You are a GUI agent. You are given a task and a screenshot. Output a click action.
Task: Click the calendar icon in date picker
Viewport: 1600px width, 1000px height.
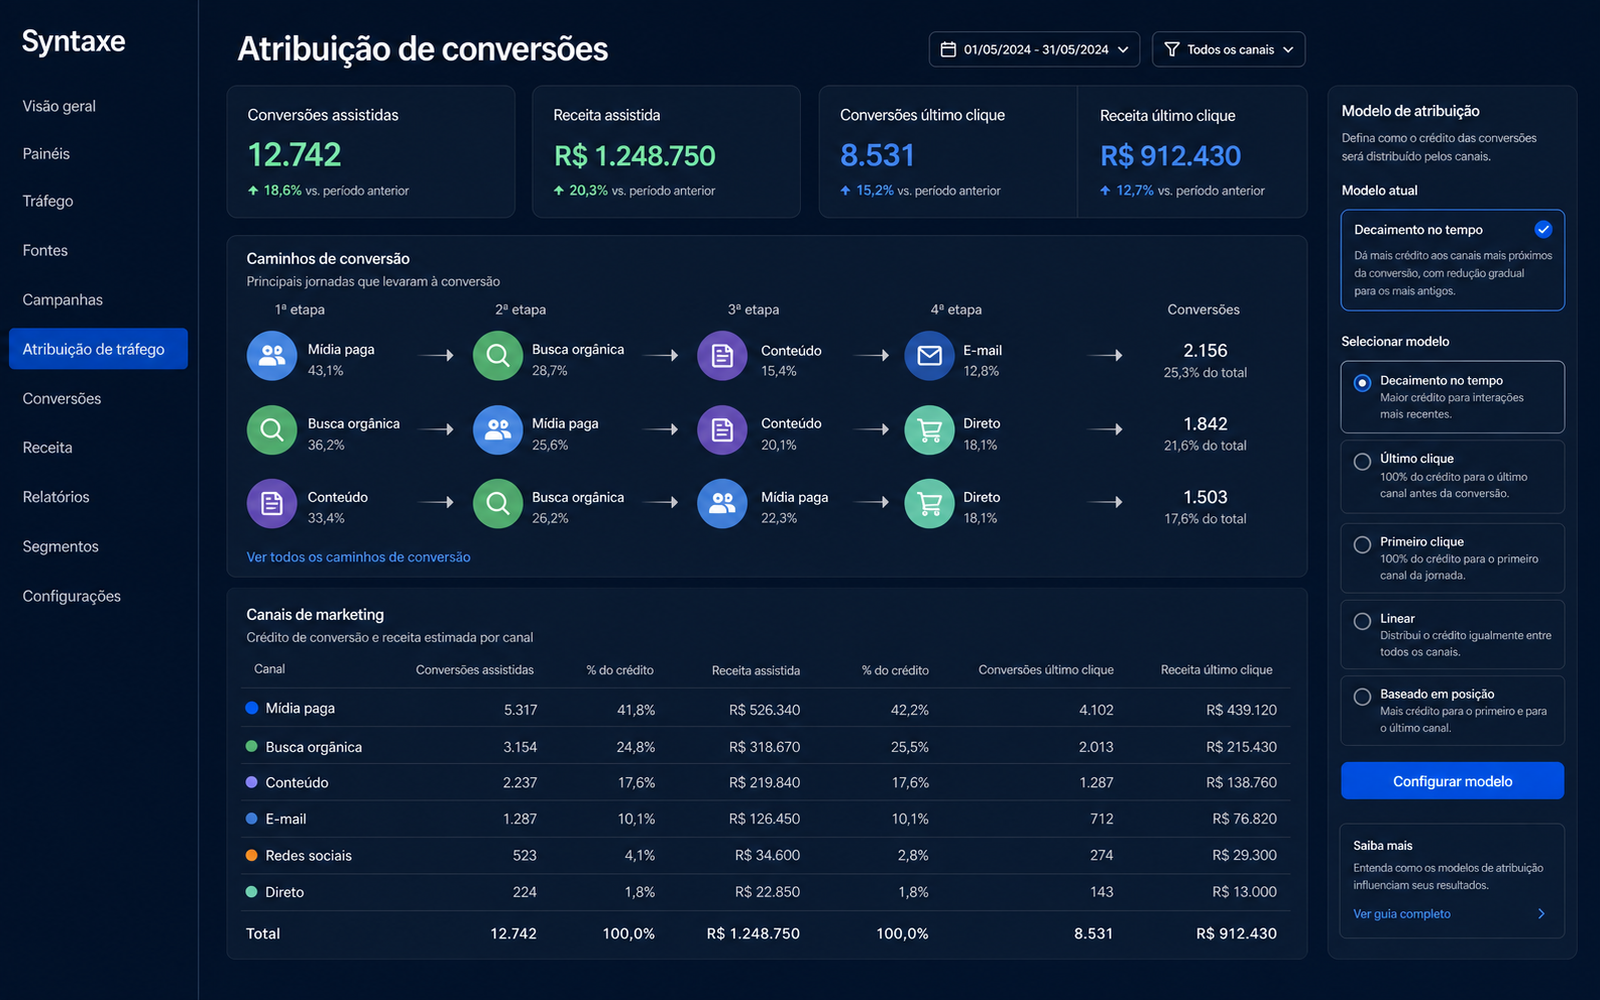pyautogui.click(x=948, y=49)
